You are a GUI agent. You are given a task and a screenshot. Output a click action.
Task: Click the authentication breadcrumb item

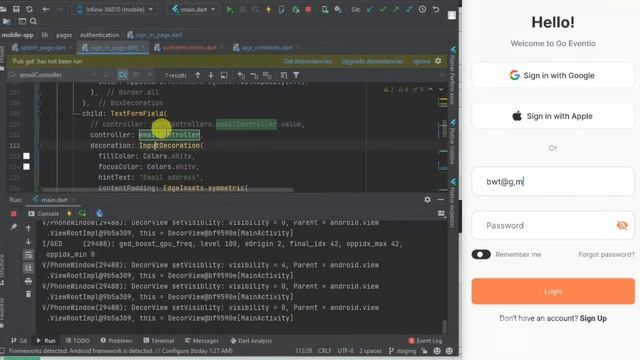point(100,35)
